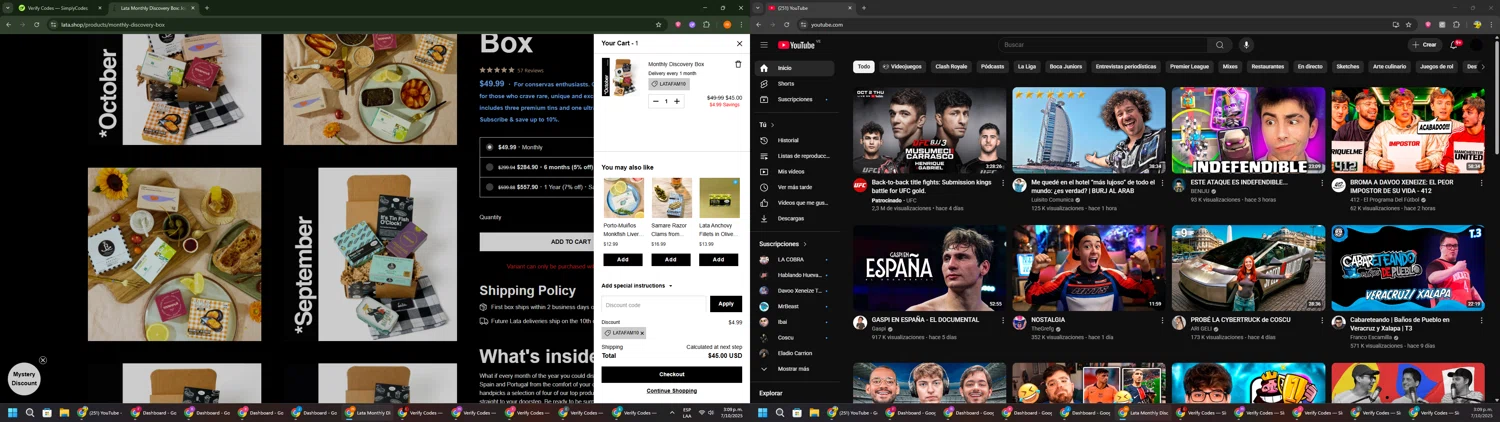This screenshot has height=422, width=1500.
Task: Reload the lata.shop page
Action: [38, 25]
